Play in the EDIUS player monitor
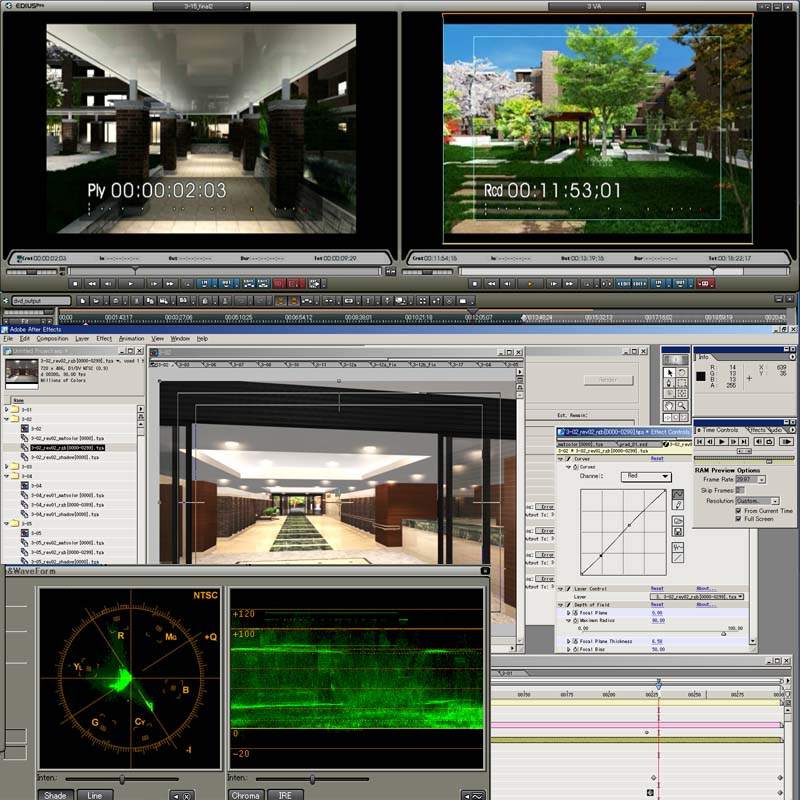800x800 pixels. [x=131, y=284]
